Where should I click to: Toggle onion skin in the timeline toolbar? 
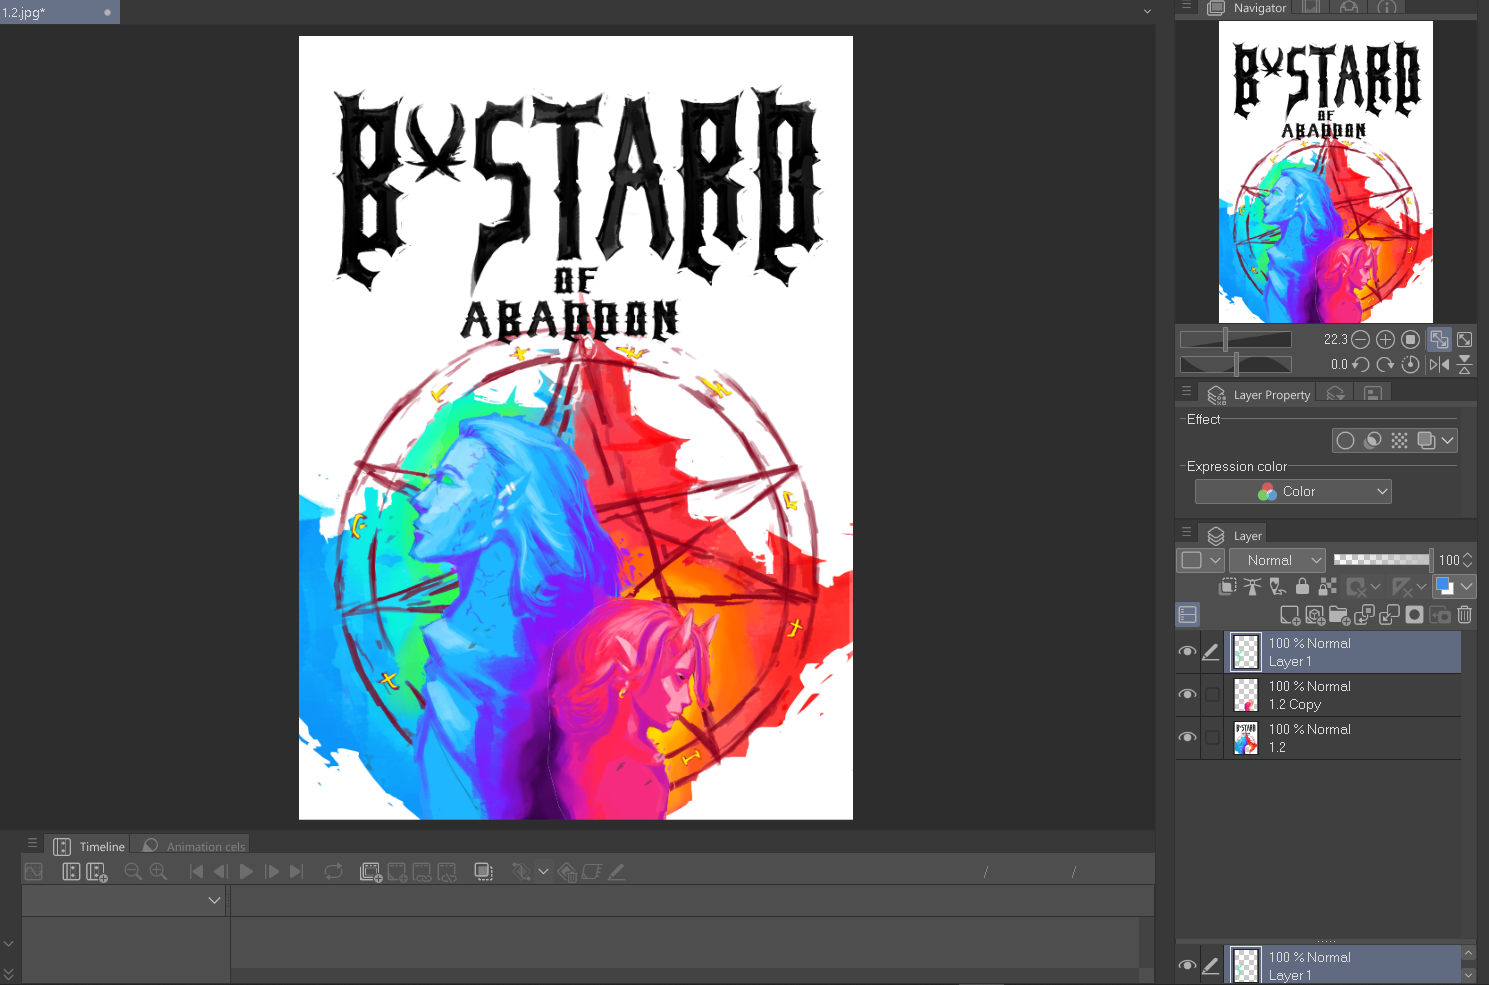coord(483,871)
